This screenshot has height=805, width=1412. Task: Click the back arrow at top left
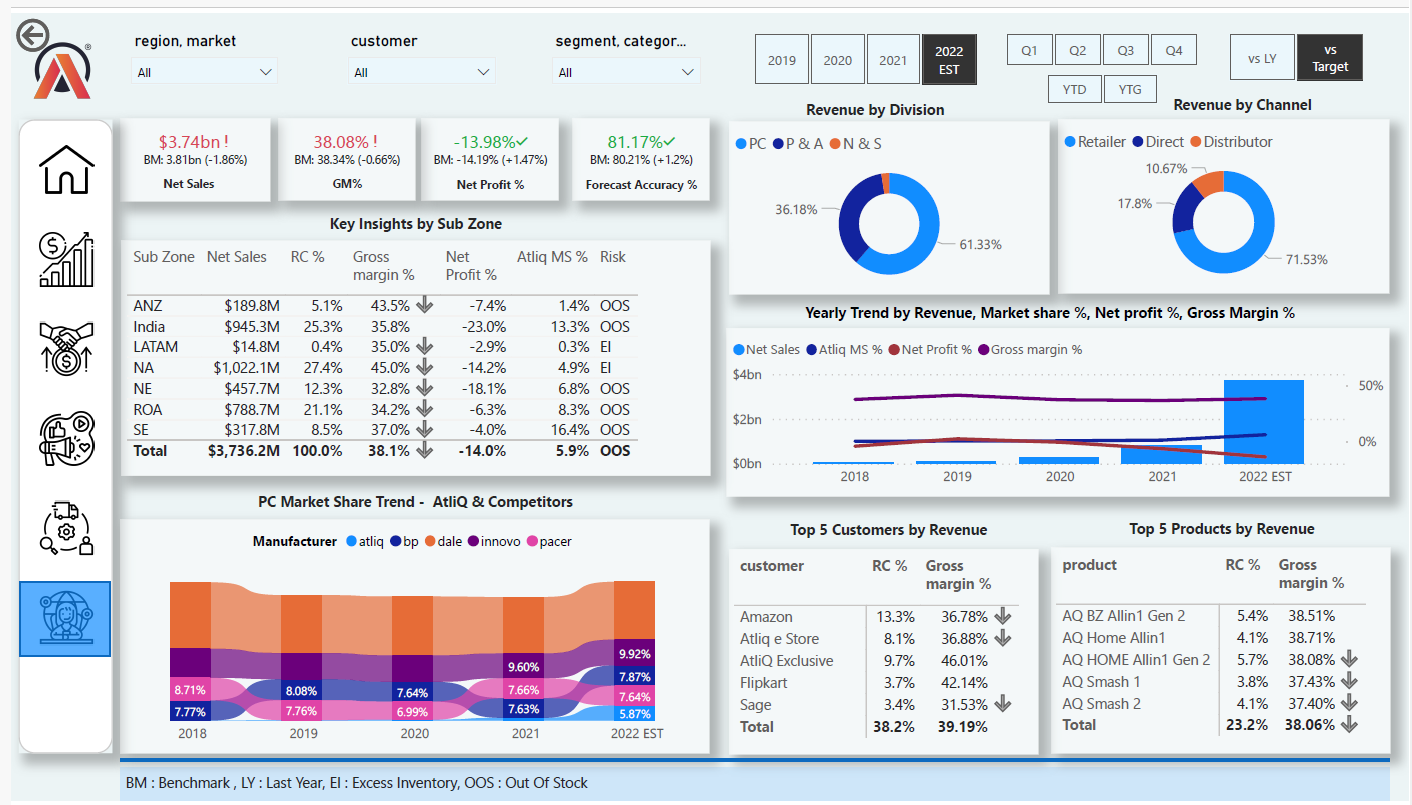tap(34, 34)
